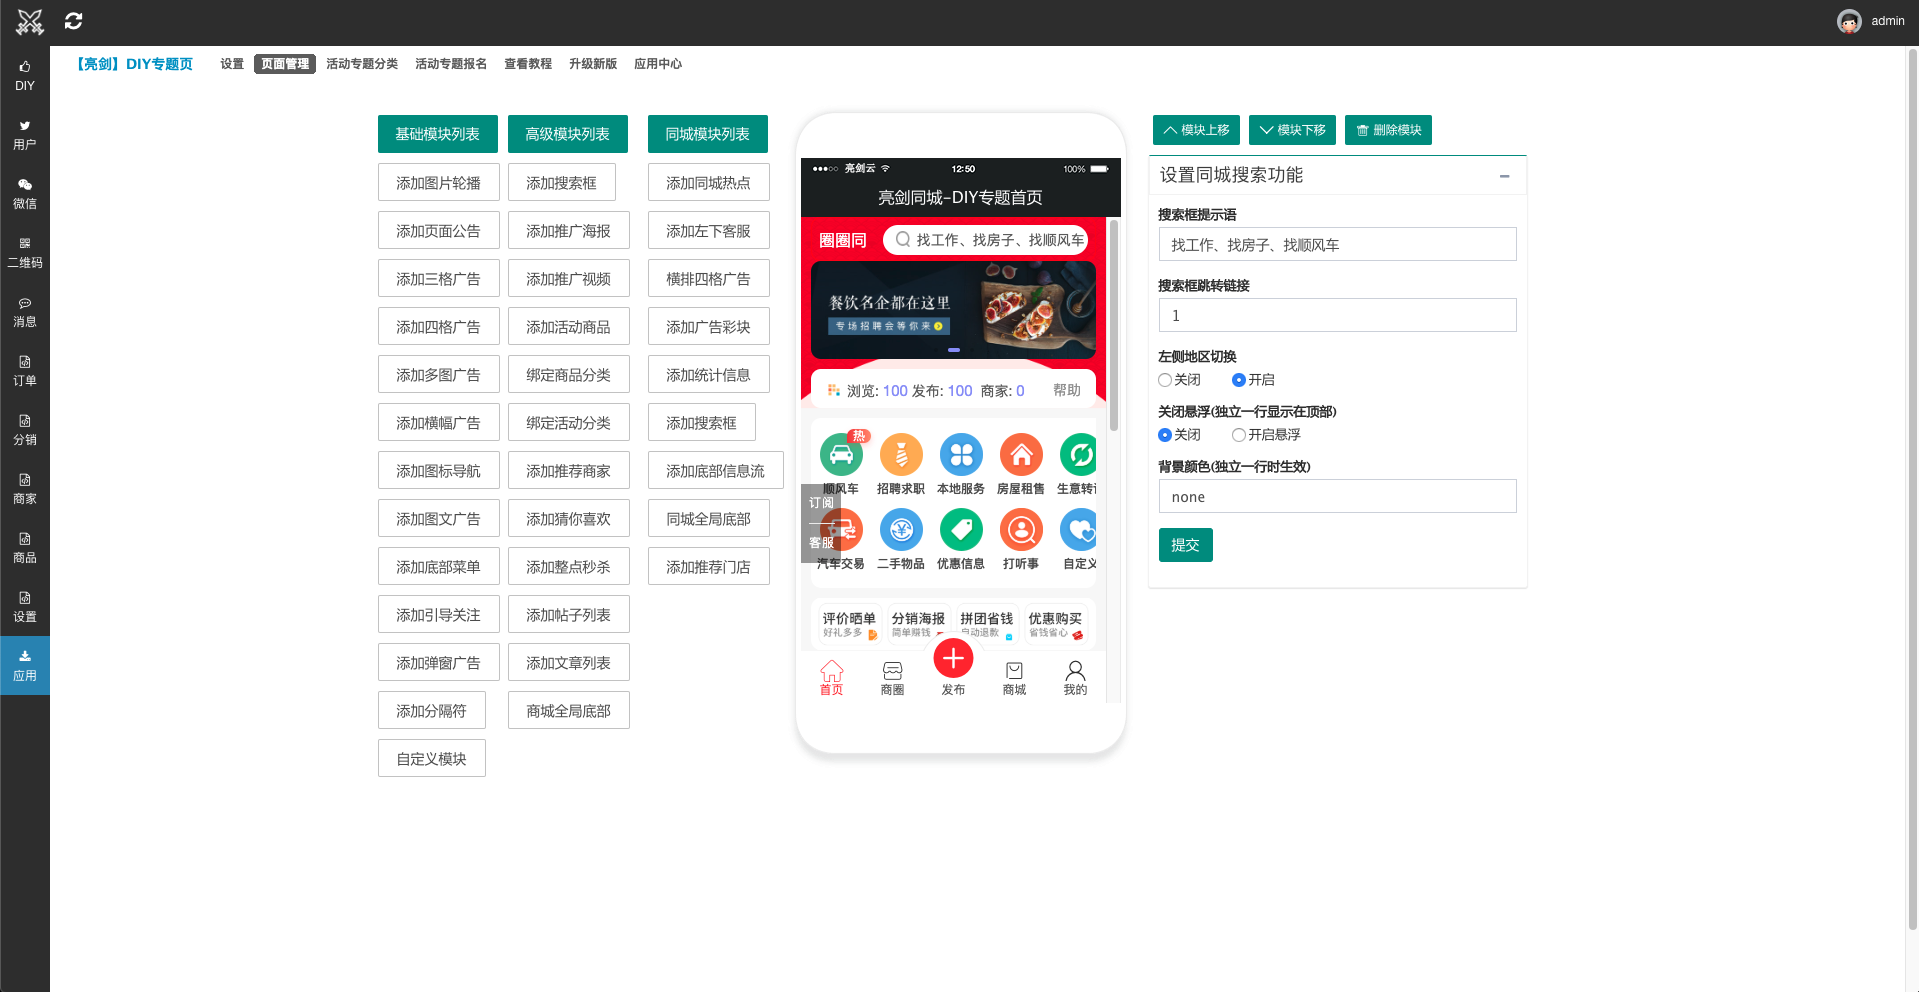Open the DIY section from the left sidebar
This screenshot has height=992, width=1919.
pyautogui.click(x=24, y=75)
